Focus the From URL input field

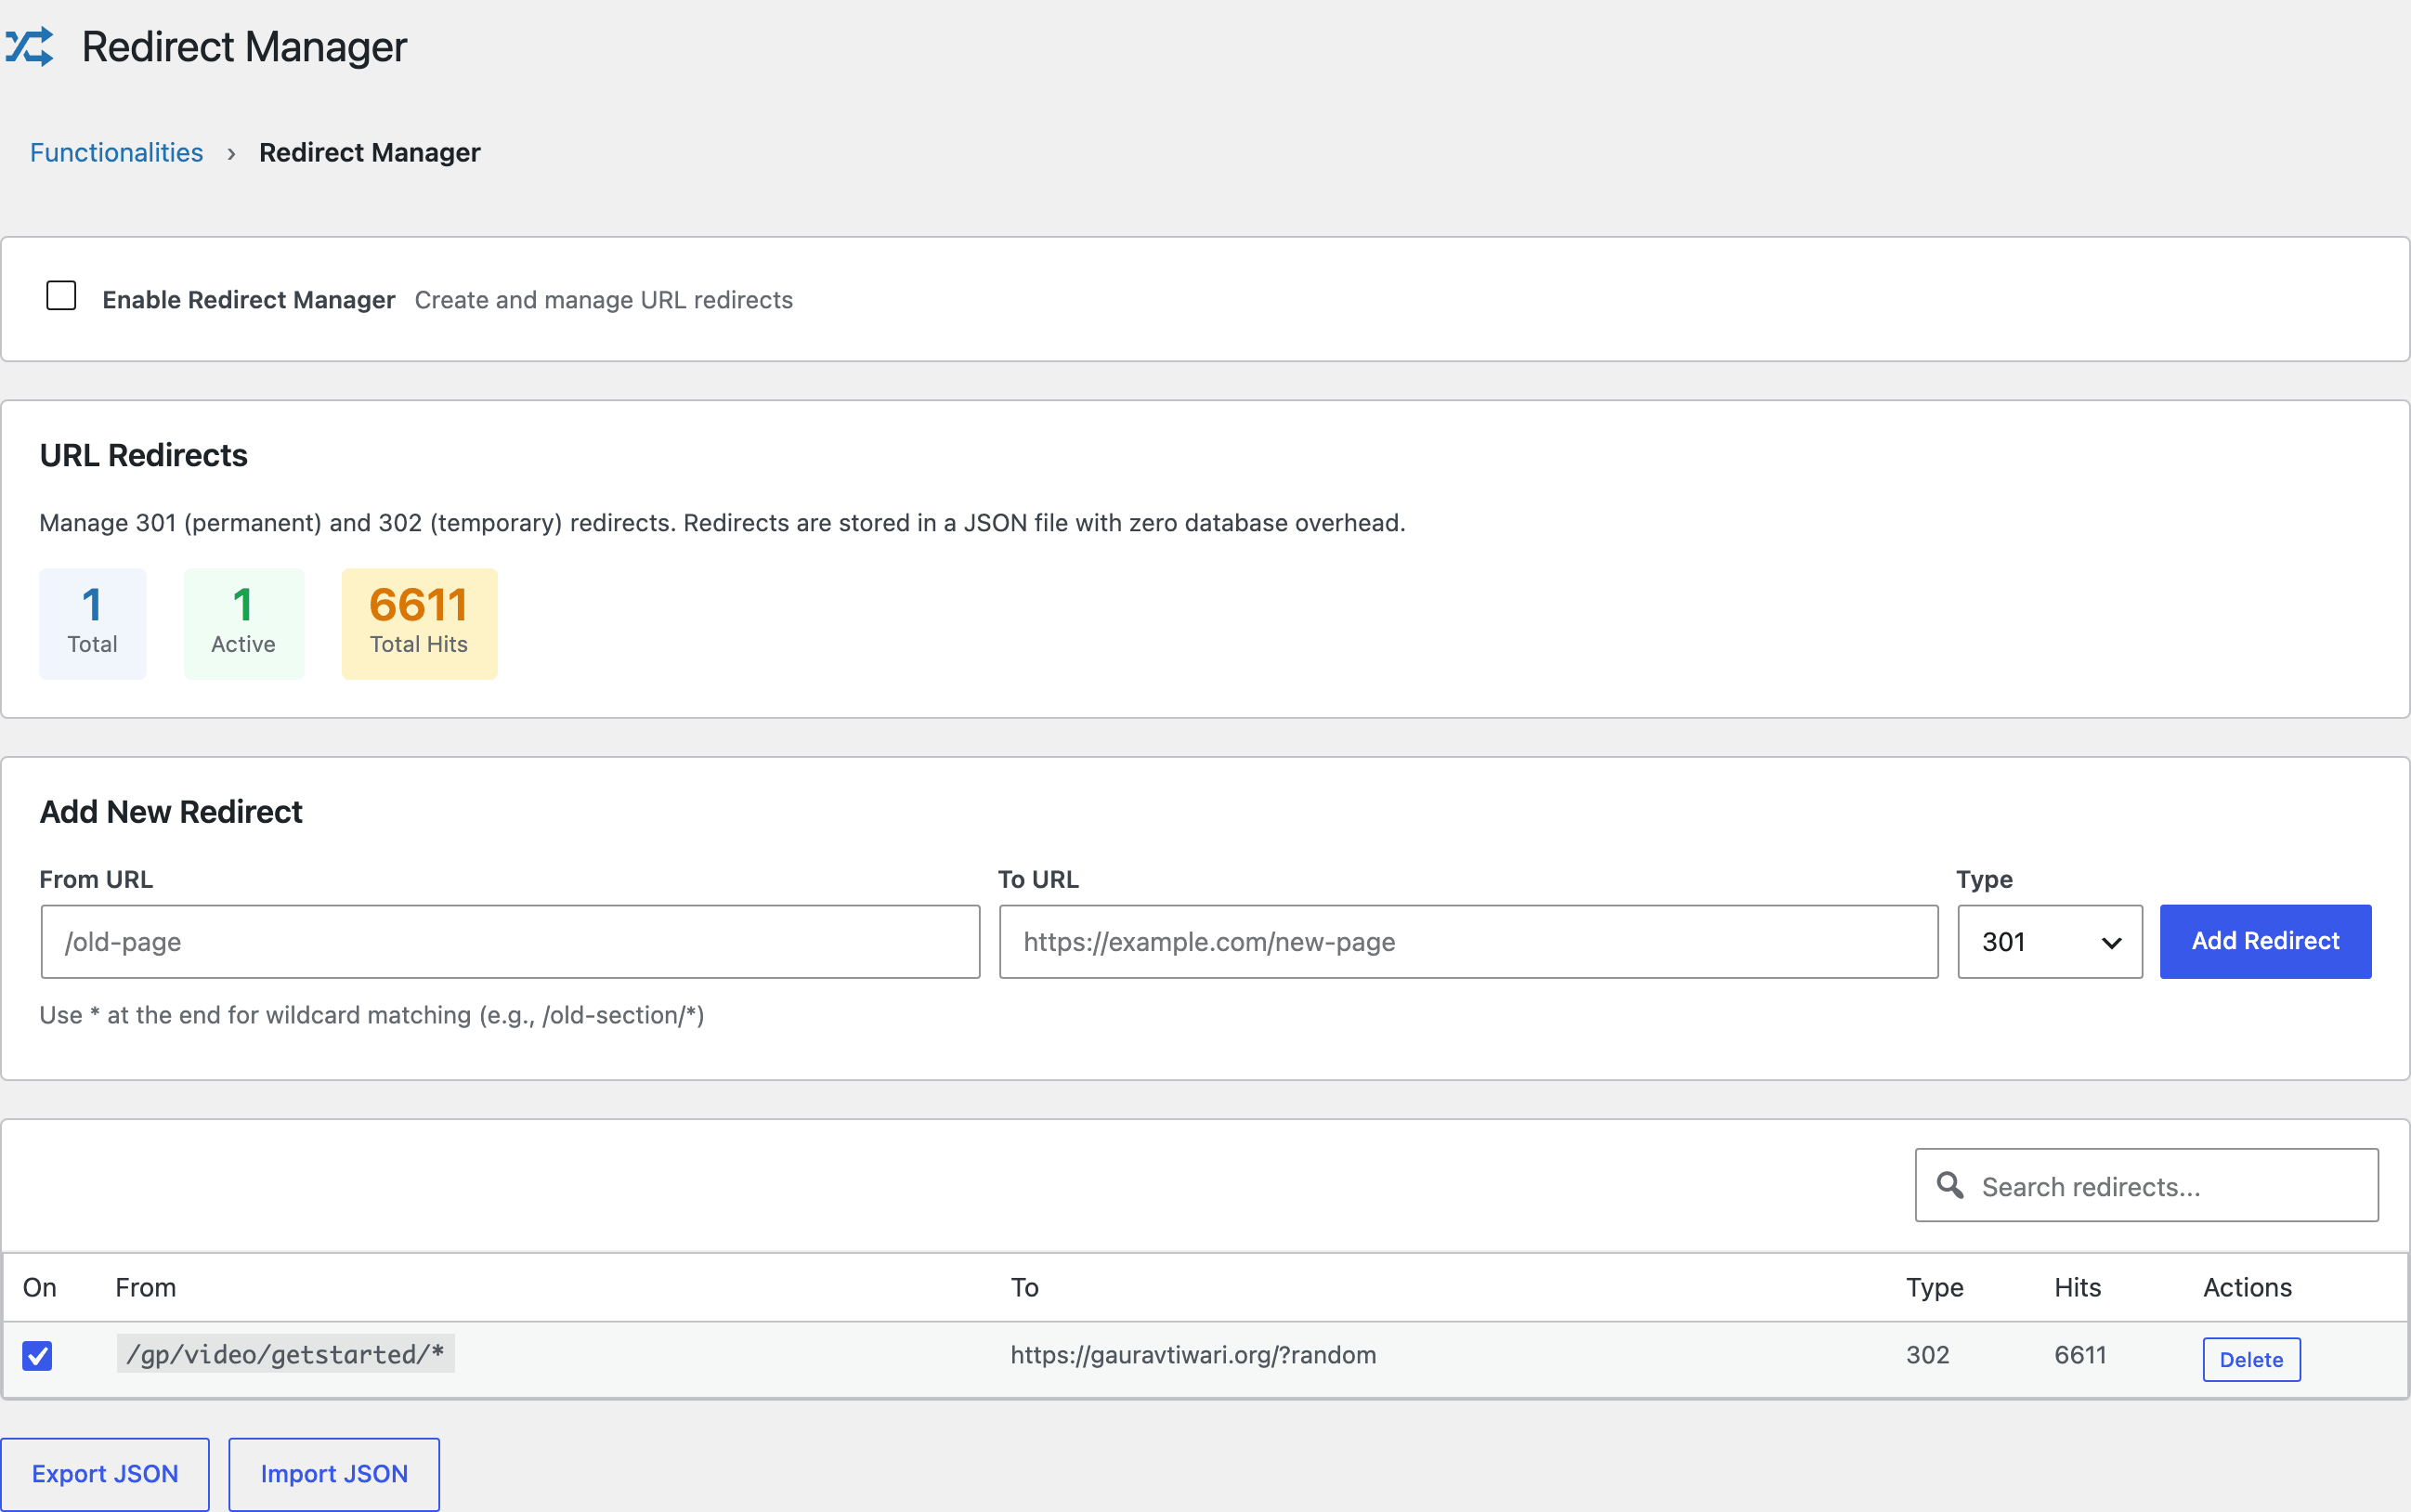pyautogui.click(x=510, y=942)
